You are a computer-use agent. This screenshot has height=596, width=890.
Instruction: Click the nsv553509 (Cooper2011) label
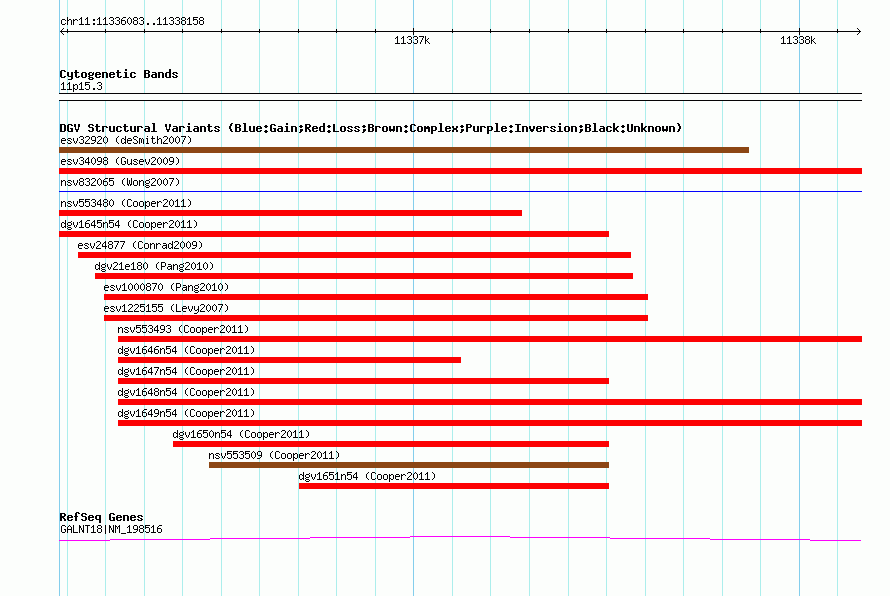pos(274,455)
